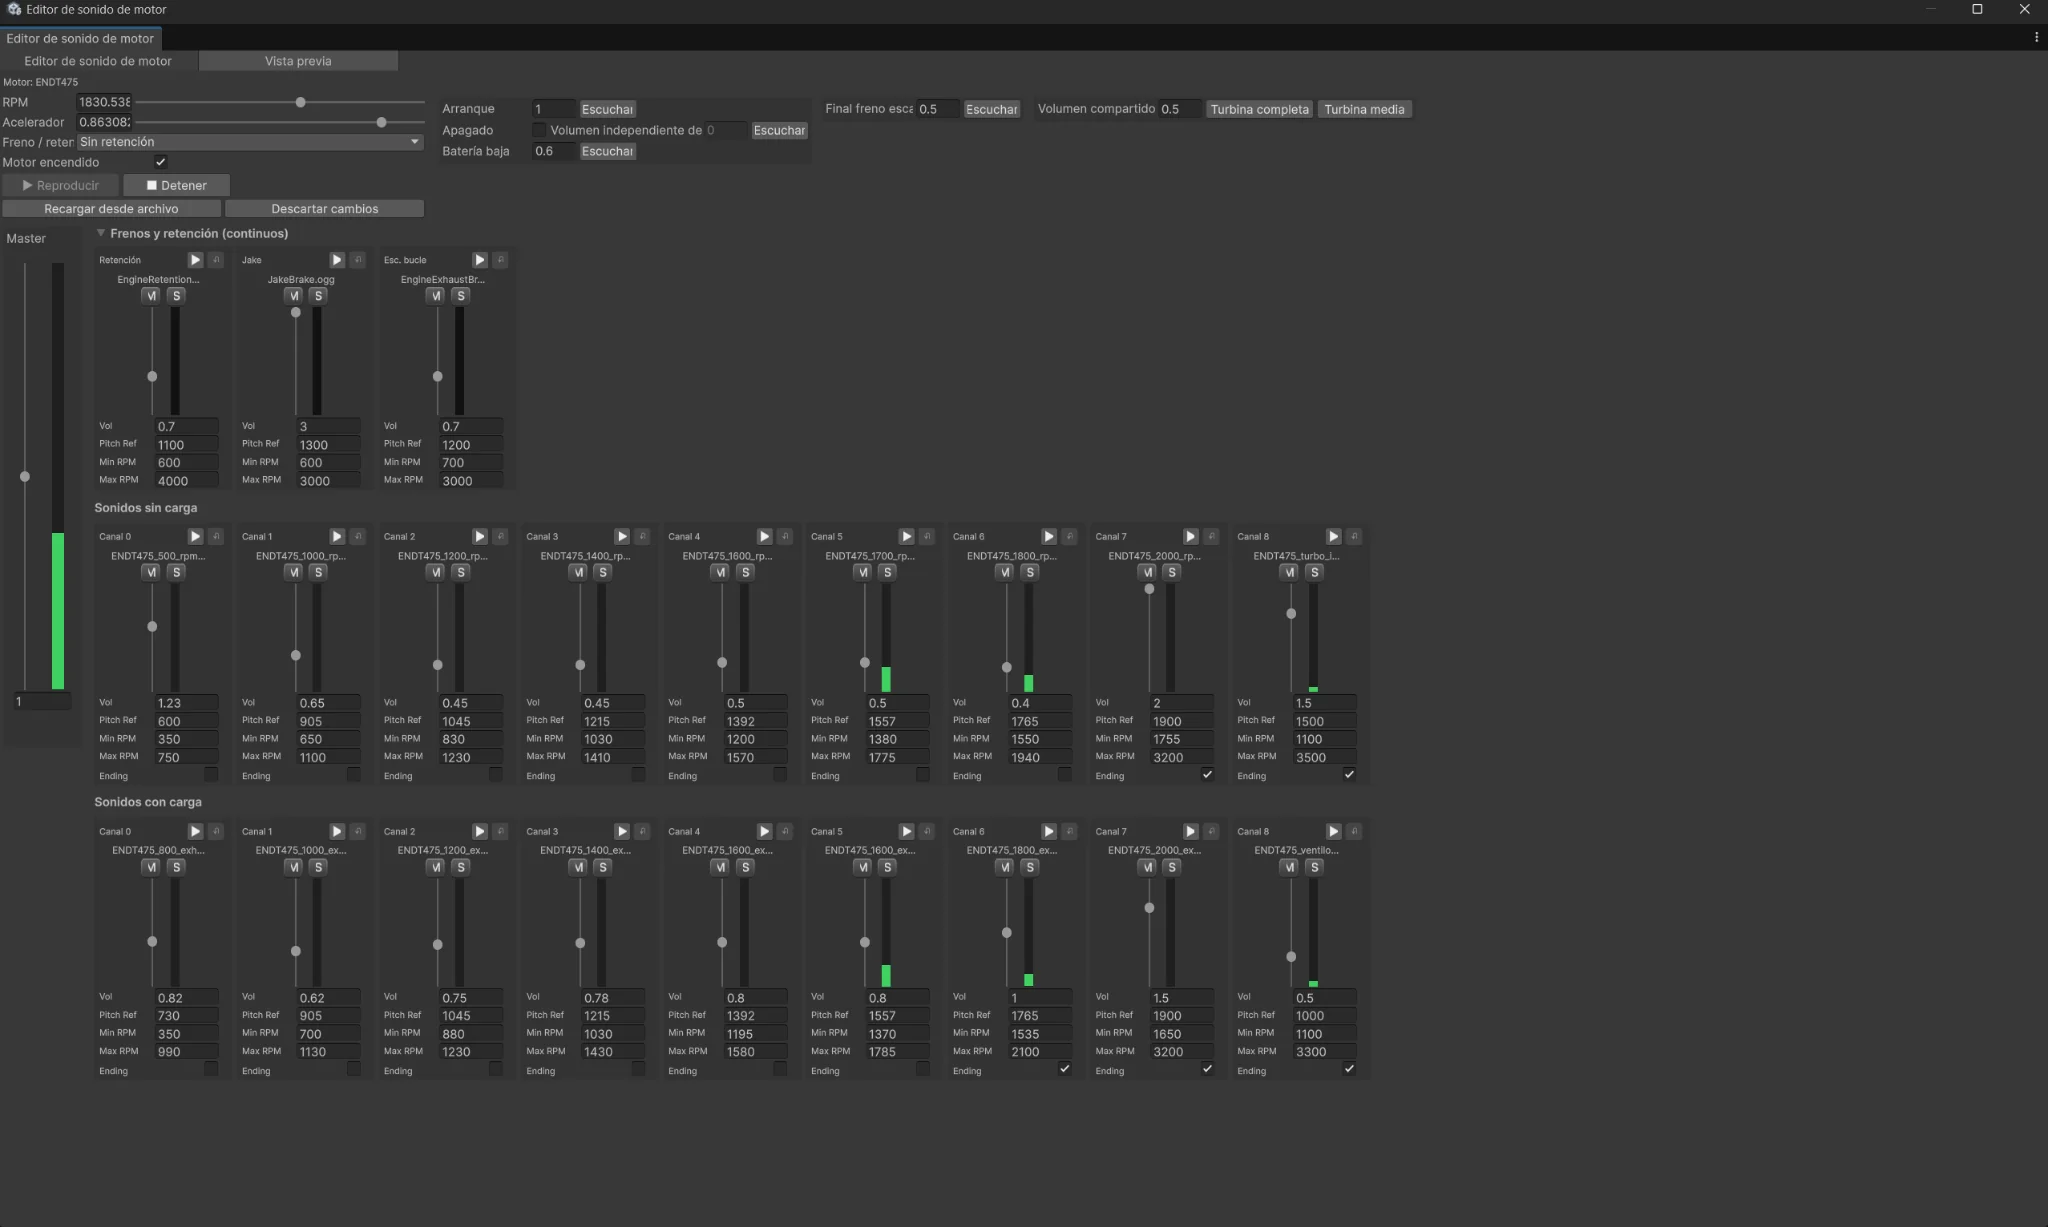Click revert icon of sin carga Canal 4
This screenshot has width=2048, height=1227.
tap(785, 537)
